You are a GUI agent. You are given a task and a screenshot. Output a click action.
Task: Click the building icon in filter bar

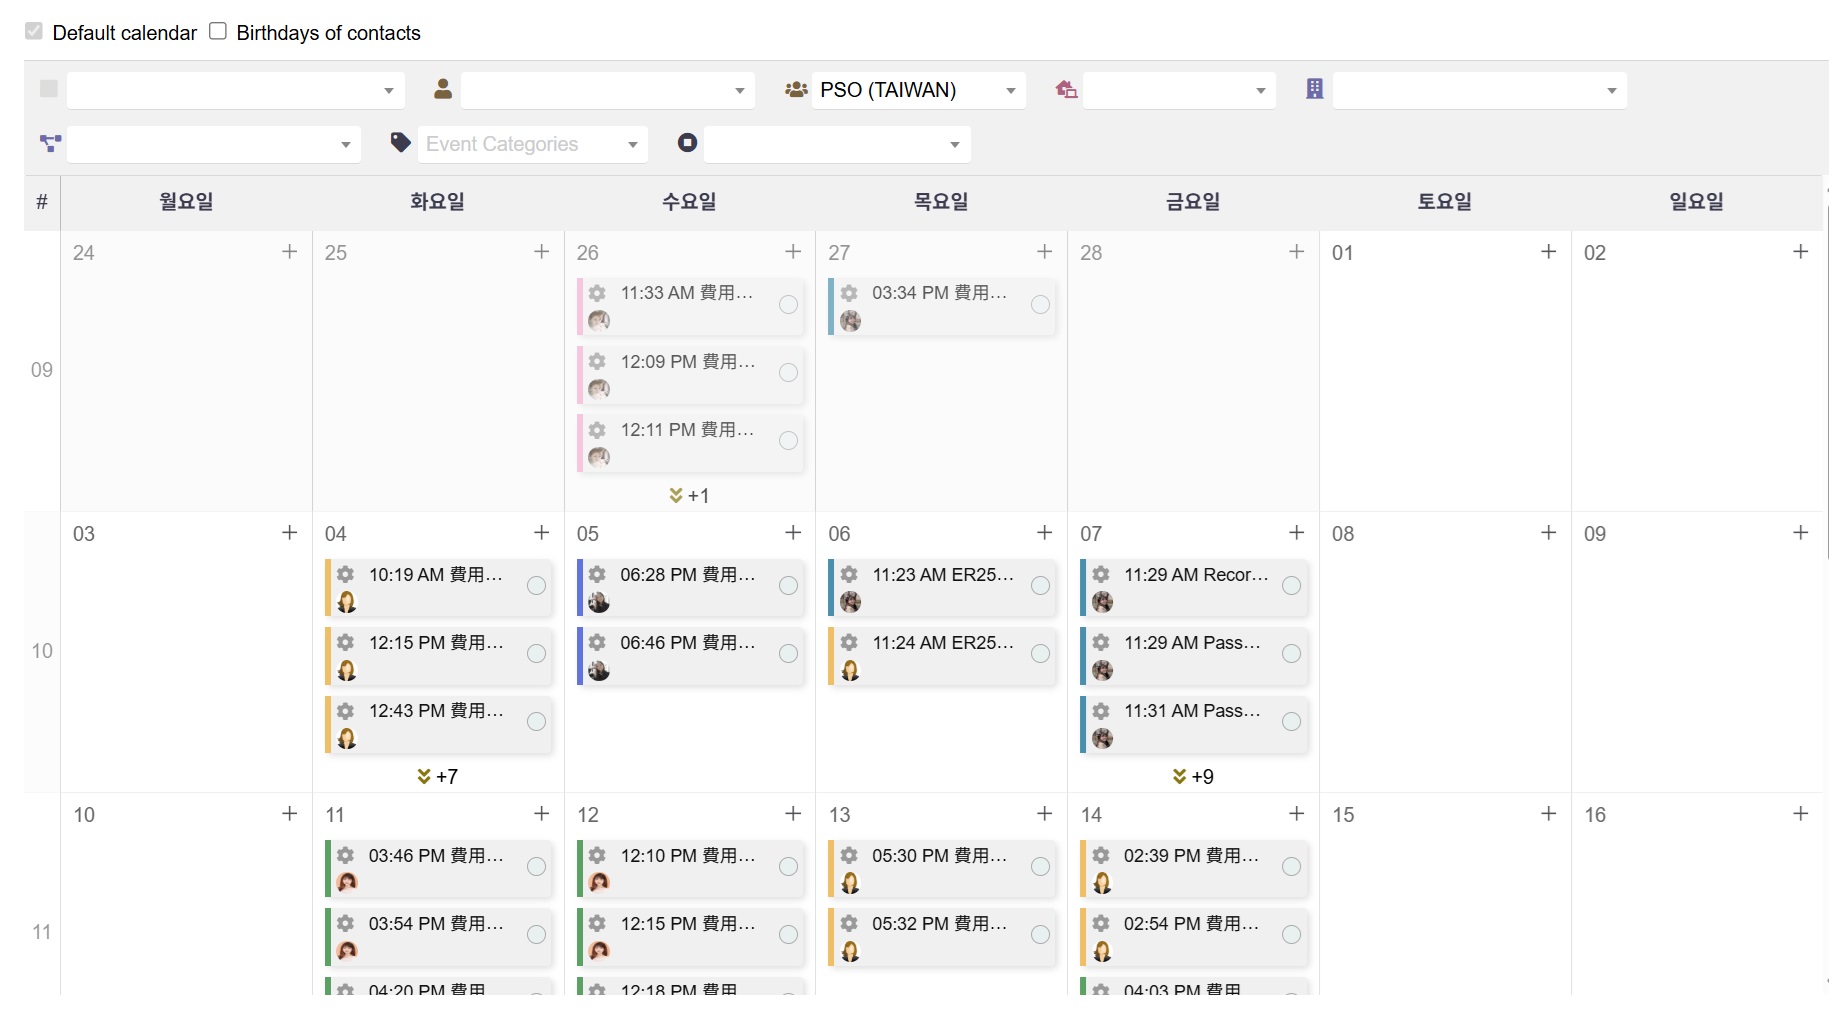tap(1315, 89)
